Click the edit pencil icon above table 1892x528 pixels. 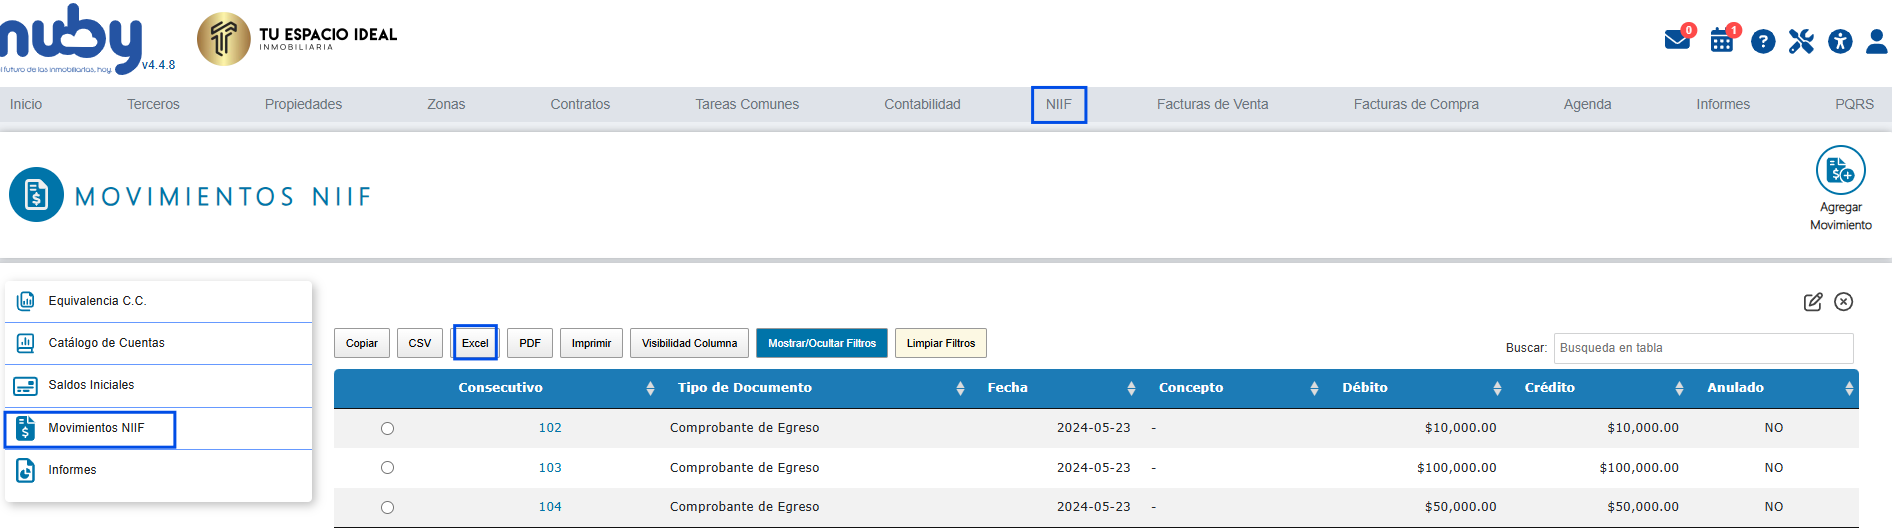point(1813,302)
